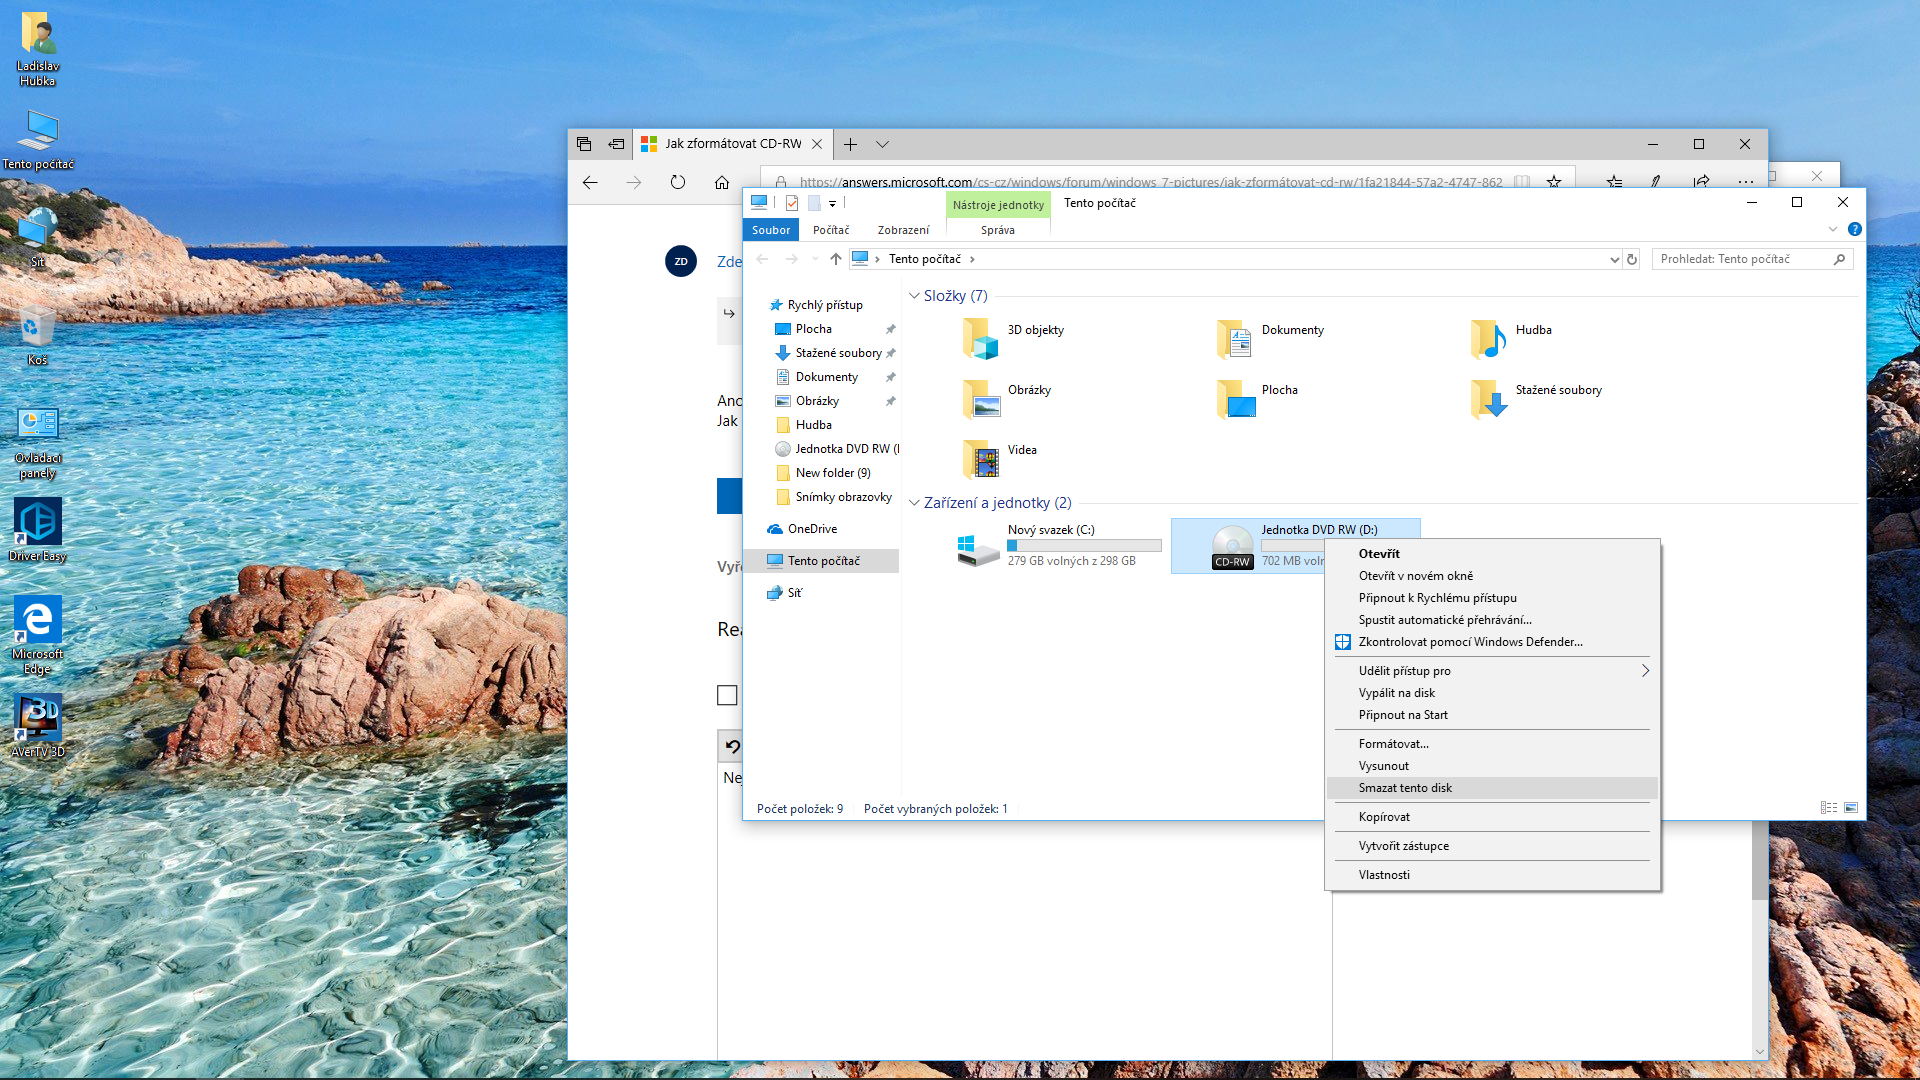1920x1080 pixels.
Task: Collapse the Složky (7) group
Action: pos(914,296)
